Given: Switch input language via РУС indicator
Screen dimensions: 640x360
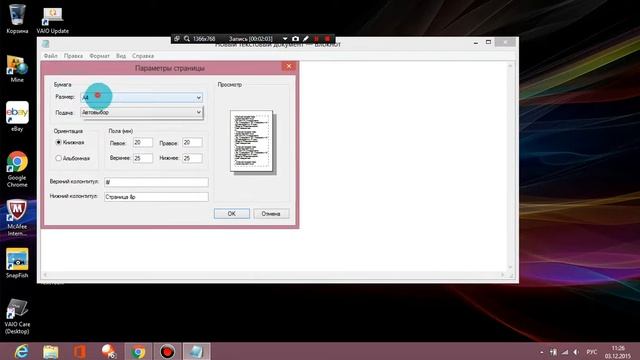Looking at the screenshot, I should tap(591, 352).
